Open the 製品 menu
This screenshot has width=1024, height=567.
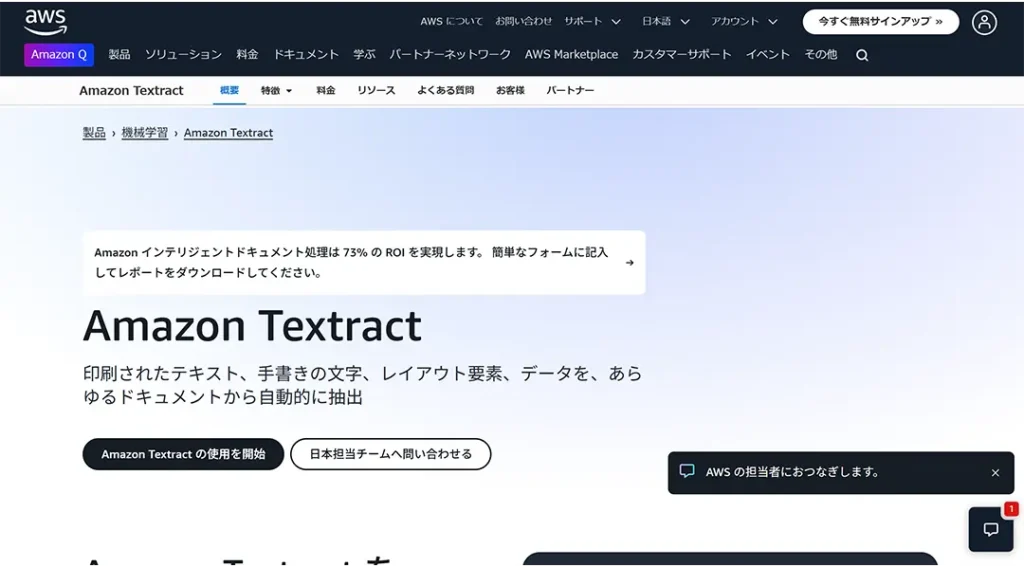tap(119, 55)
